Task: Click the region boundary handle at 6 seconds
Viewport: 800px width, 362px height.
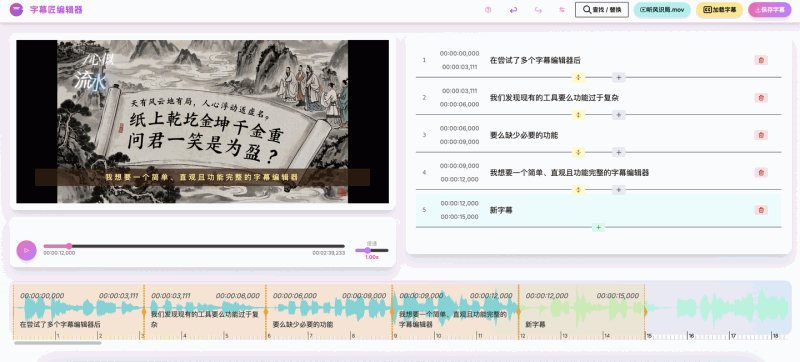Action: 265,312
